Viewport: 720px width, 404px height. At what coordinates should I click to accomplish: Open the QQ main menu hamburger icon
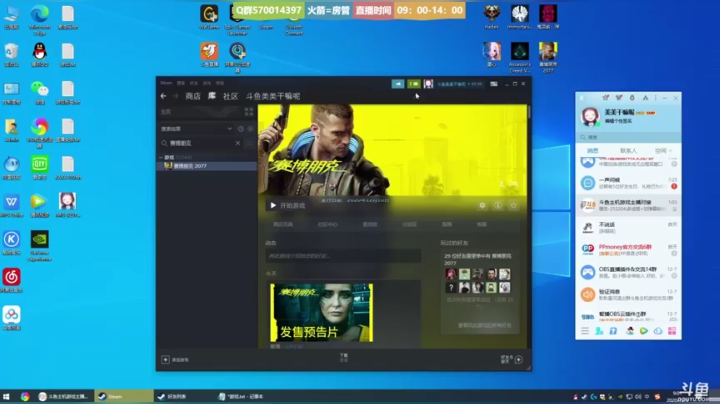[585, 331]
